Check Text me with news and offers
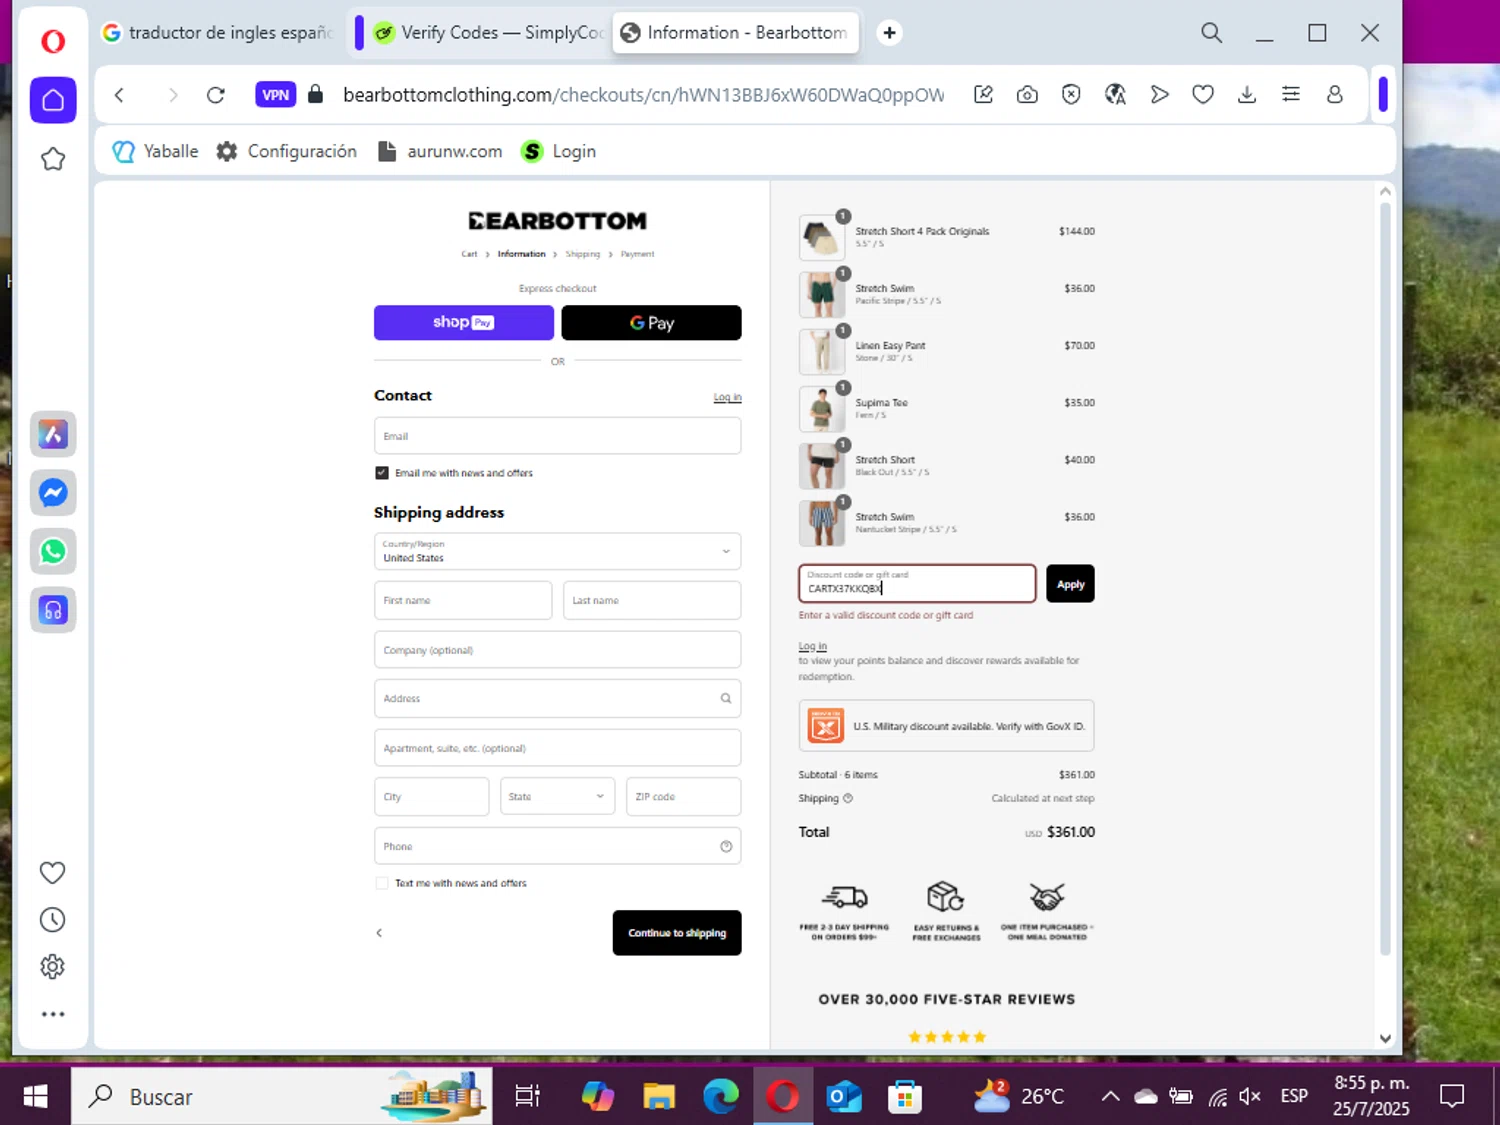The image size is (1500, 1125). coord(382,883)
